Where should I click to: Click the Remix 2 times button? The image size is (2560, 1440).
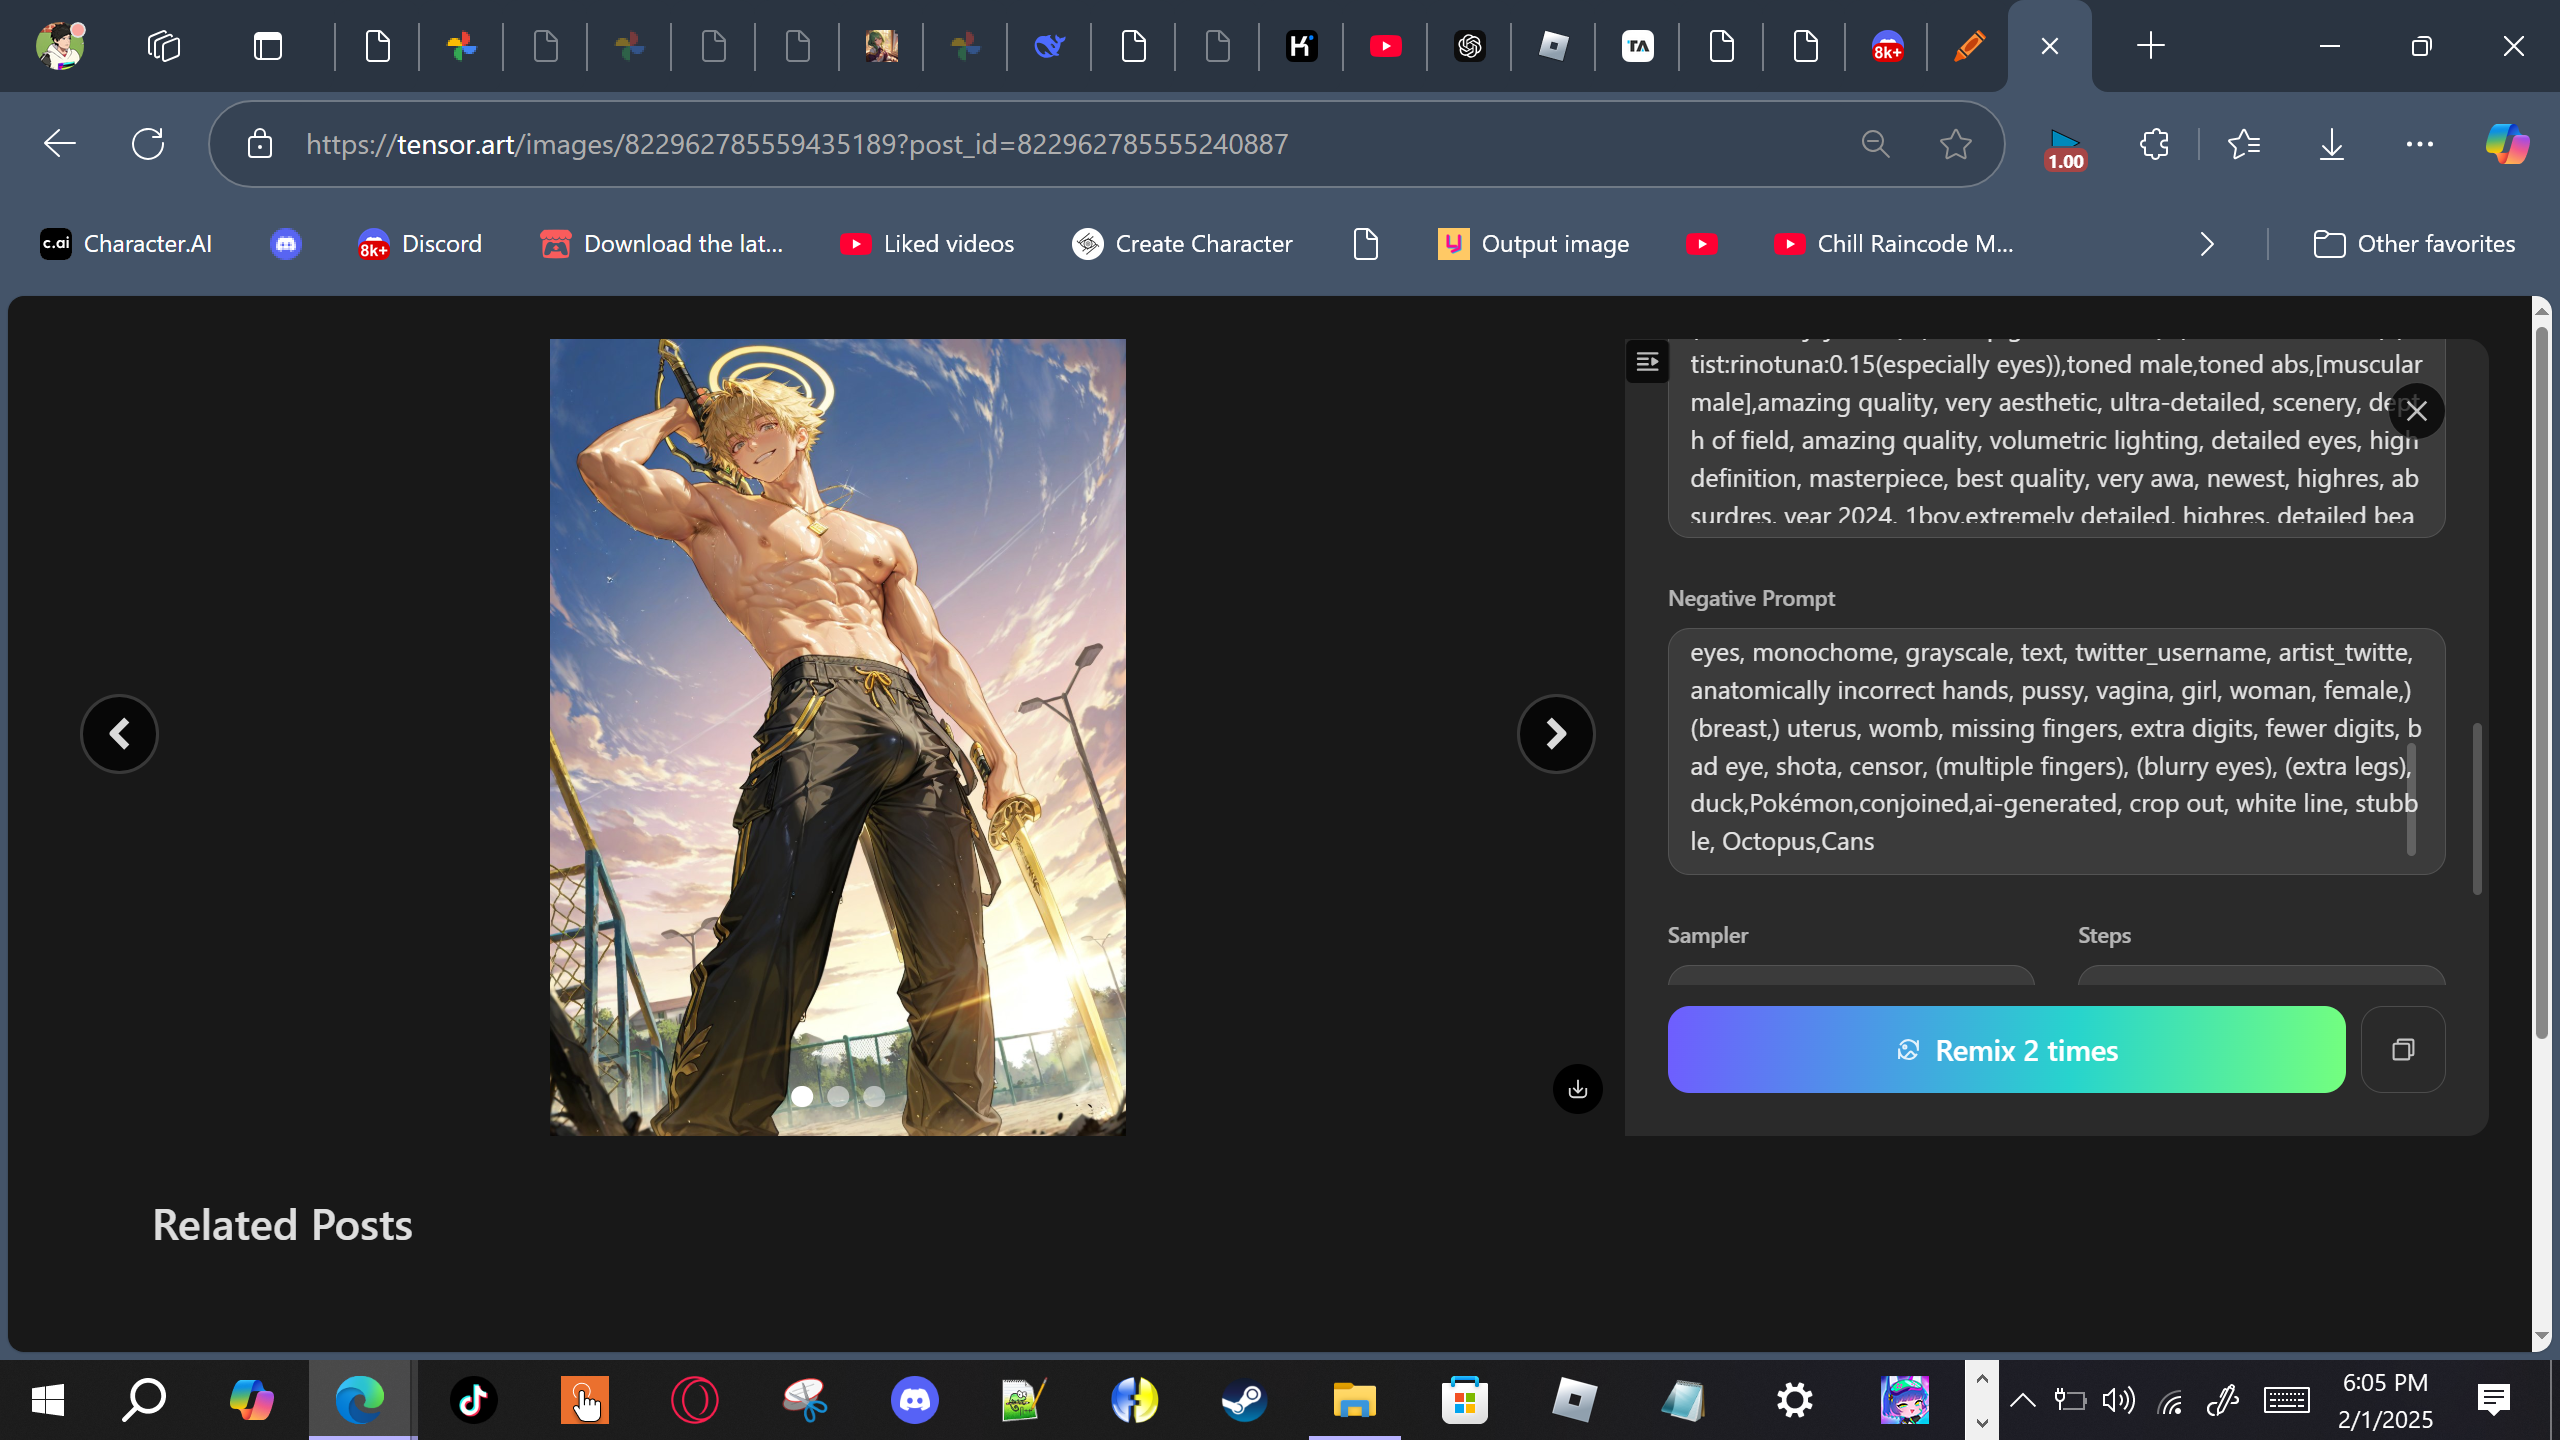(x=2006, y=1050)
